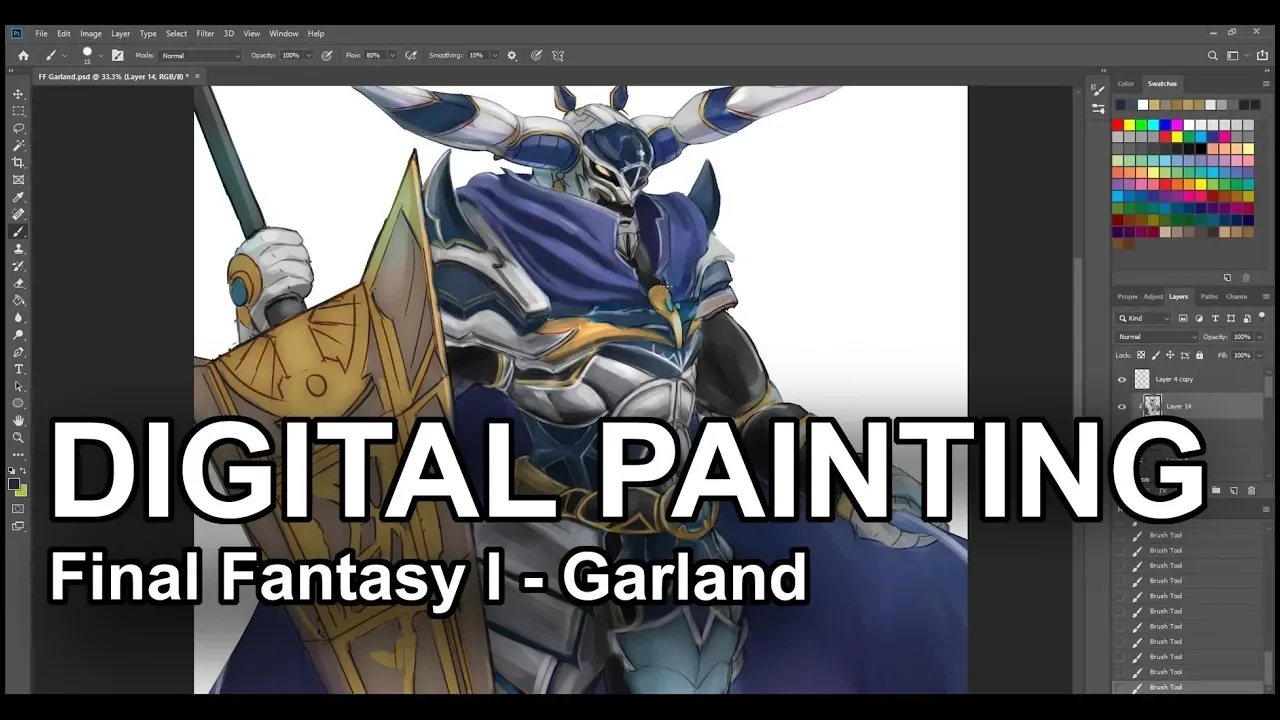Viewport: 1280px width, 720px height.
Task: Click the Home icon in options bar
Action: point(23,55)
